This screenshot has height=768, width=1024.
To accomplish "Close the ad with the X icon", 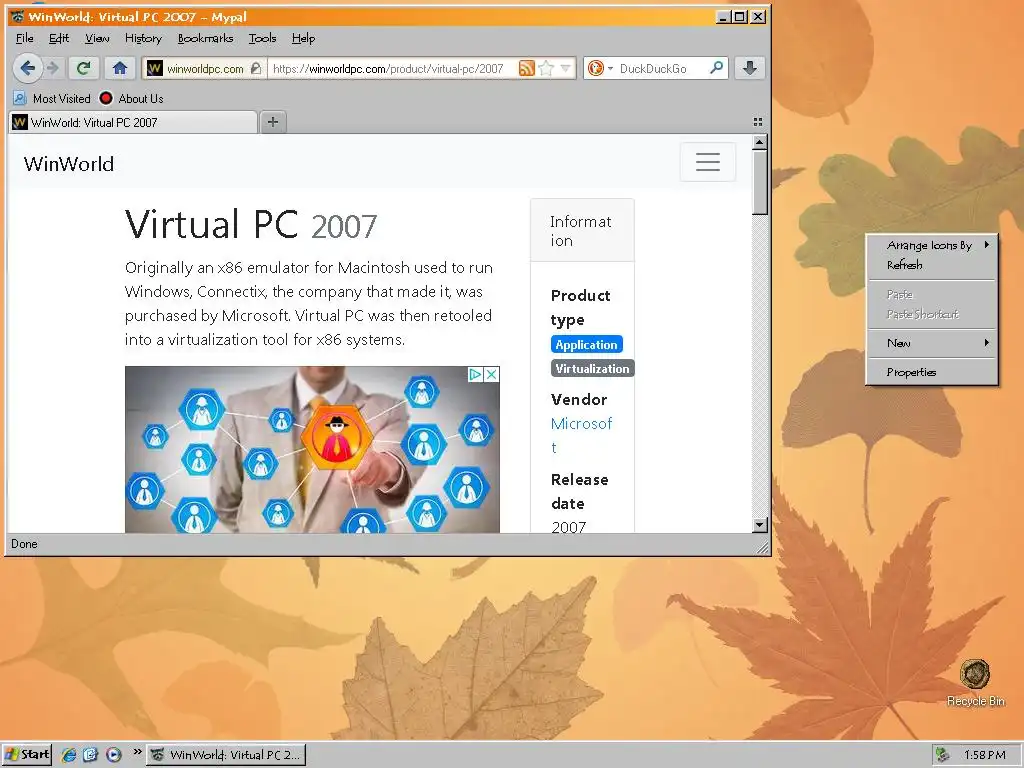I will [492, 374].
